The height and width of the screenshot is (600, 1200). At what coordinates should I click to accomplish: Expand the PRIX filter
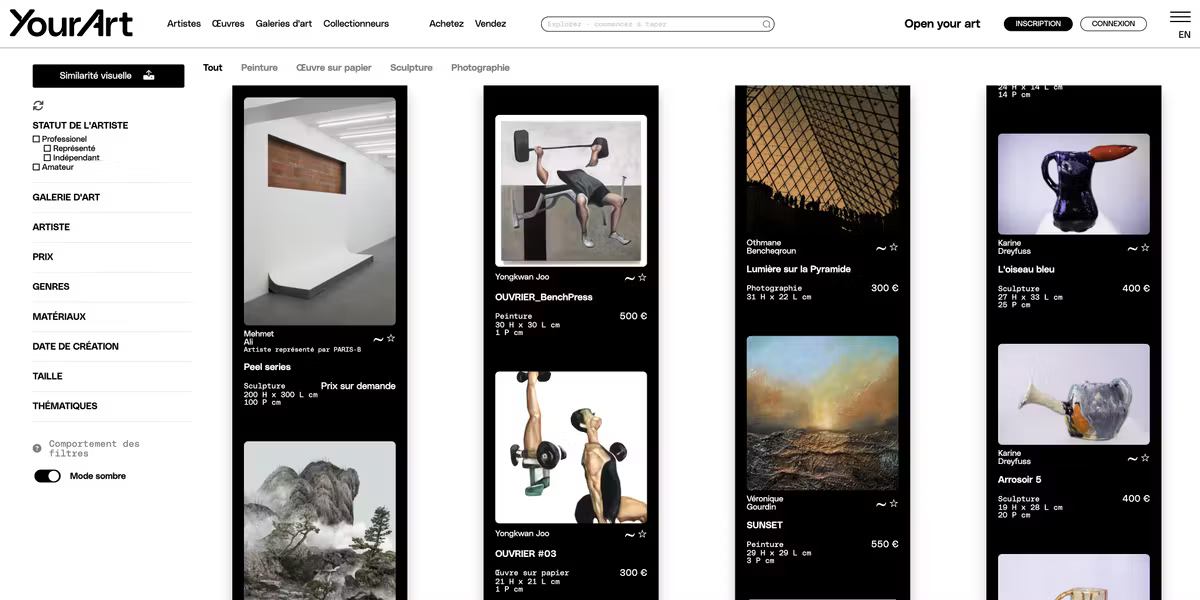point(43,257)
